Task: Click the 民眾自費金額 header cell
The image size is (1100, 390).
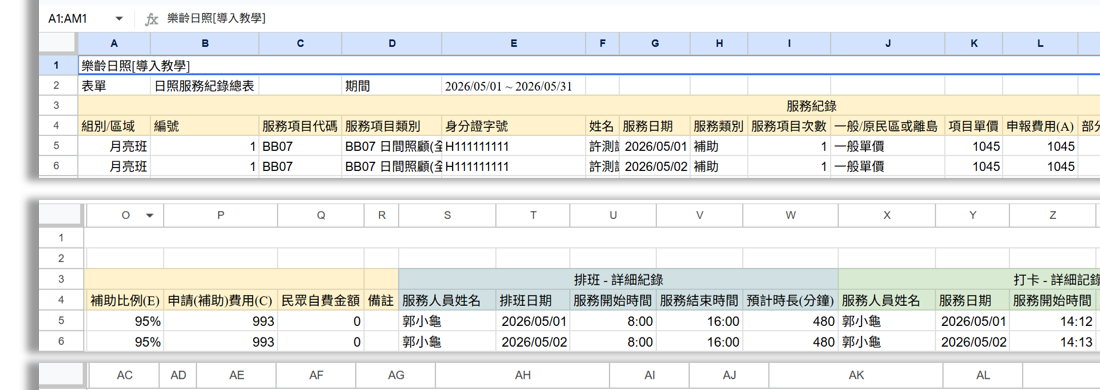Action: coord(321,300)
